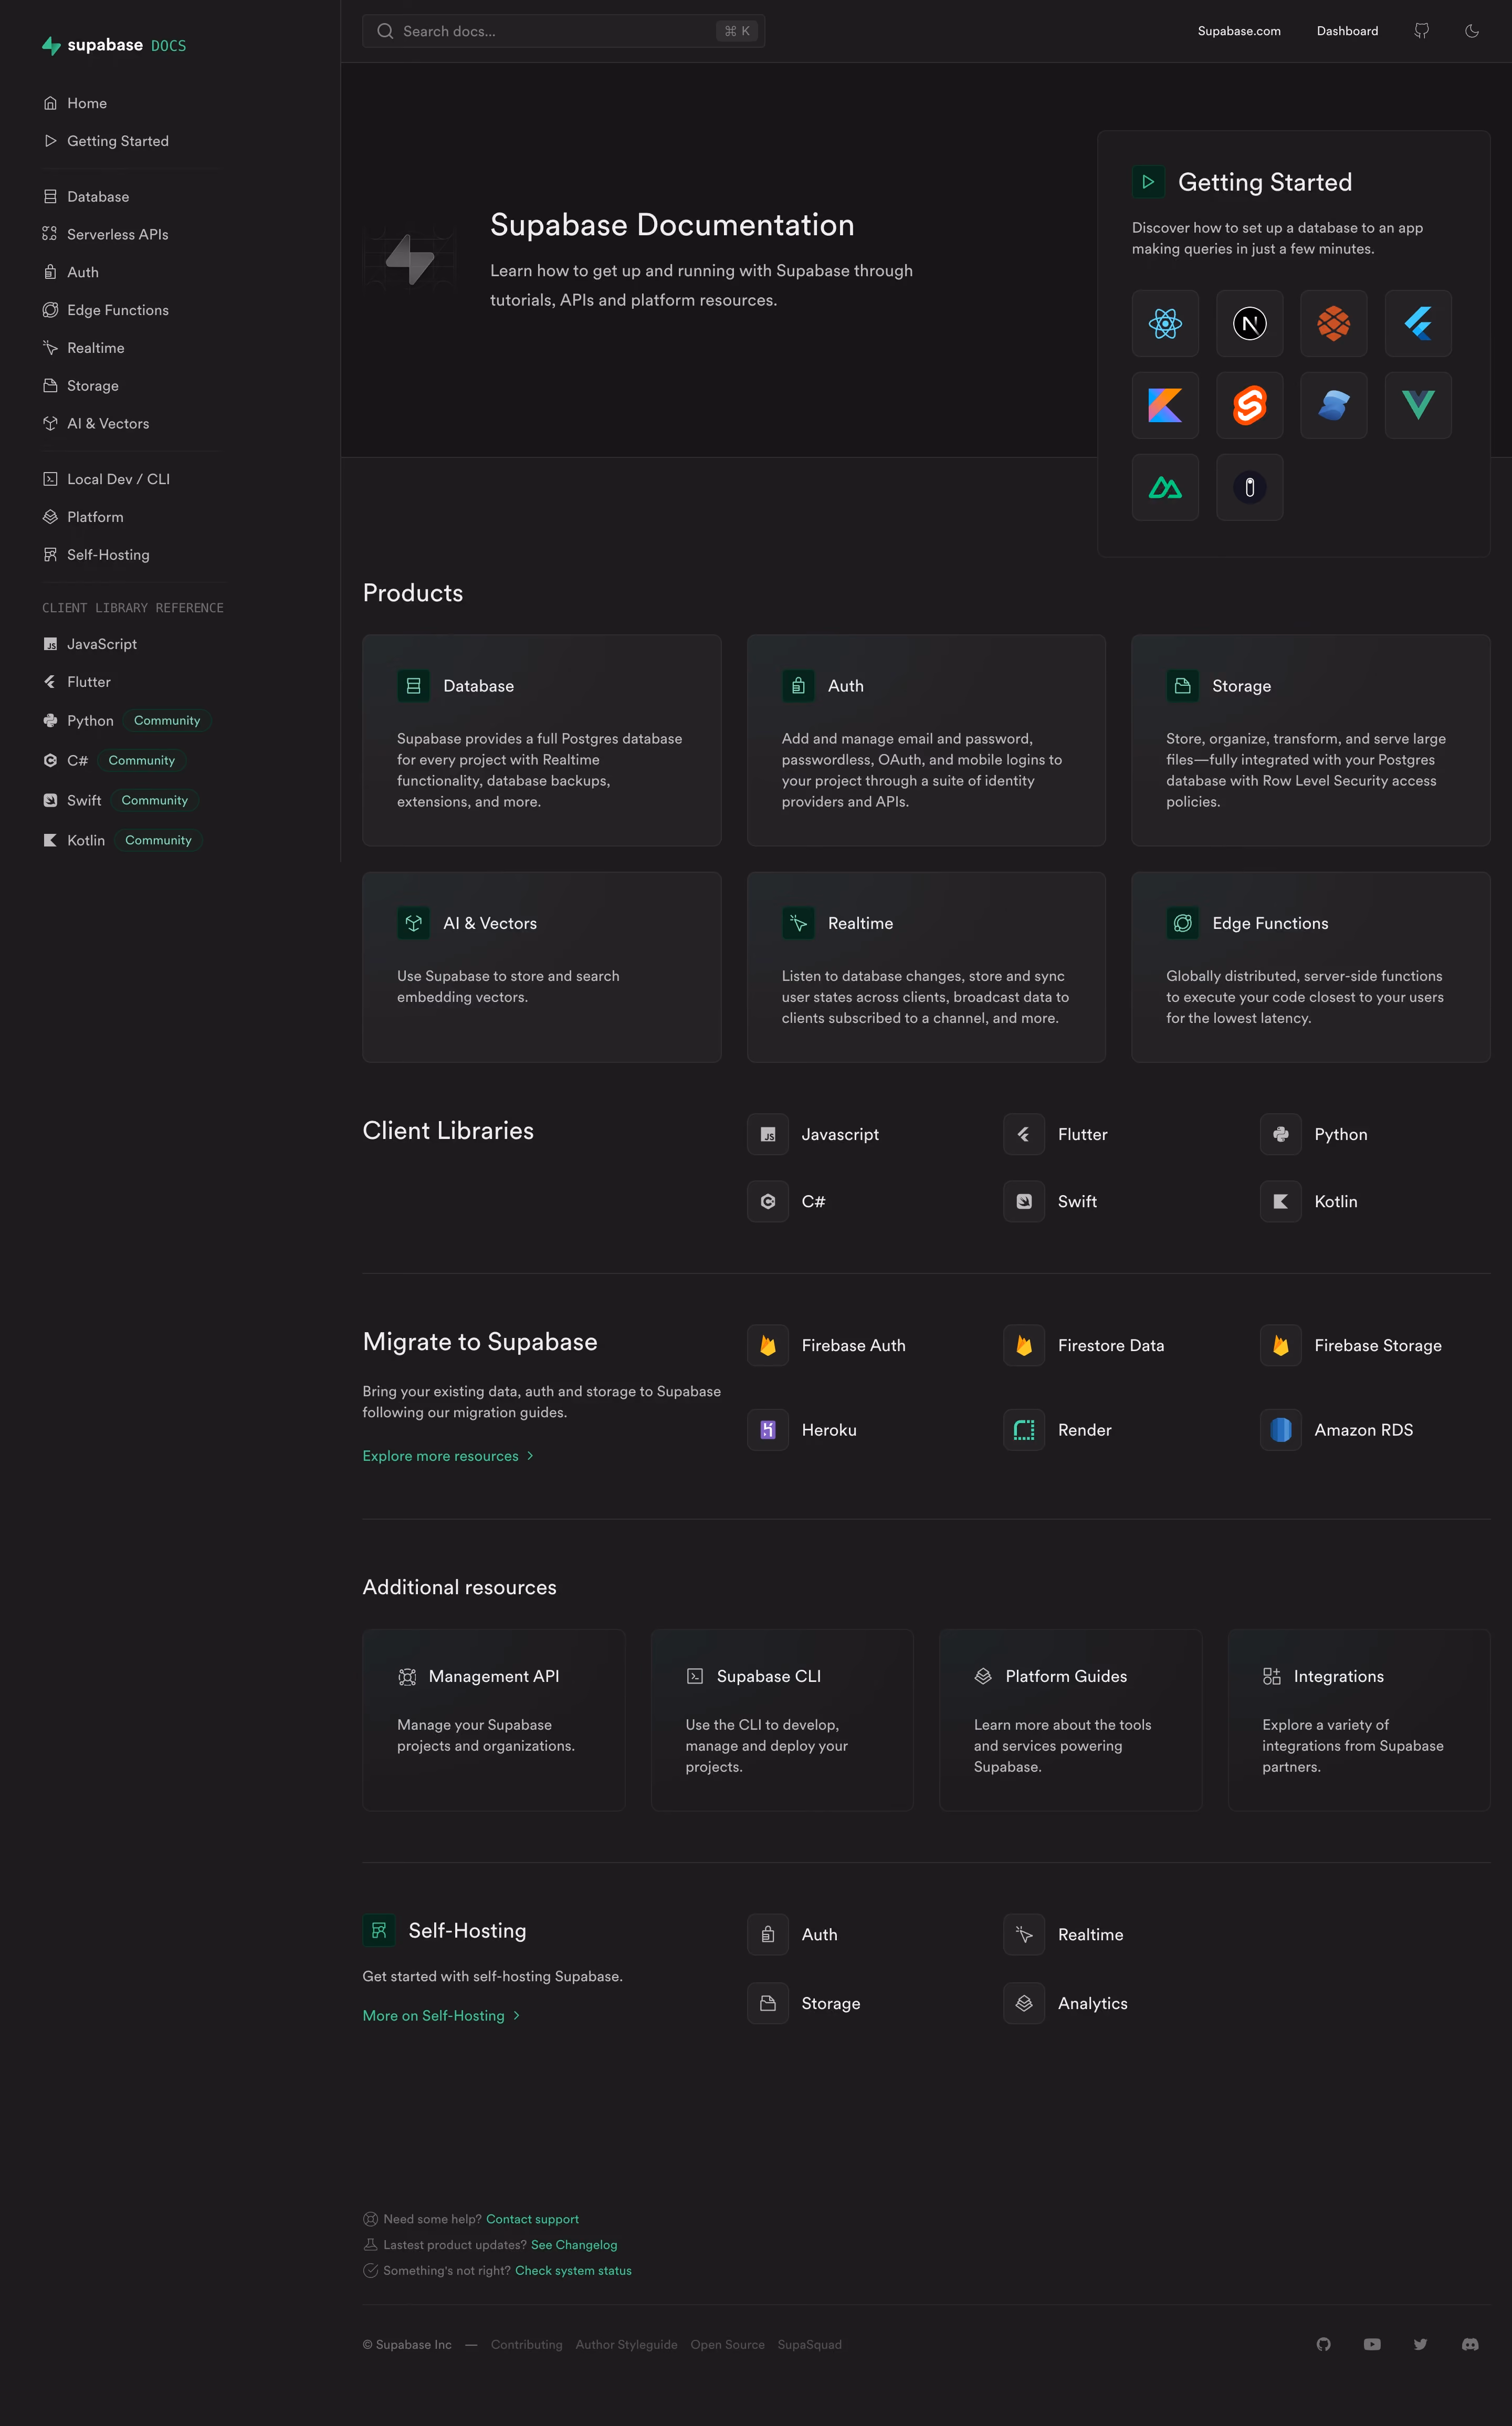This screenshot has height=2426, width=1512.
Task: Open the Database product card
Action: pyautogui.click(x=541, y=740)
